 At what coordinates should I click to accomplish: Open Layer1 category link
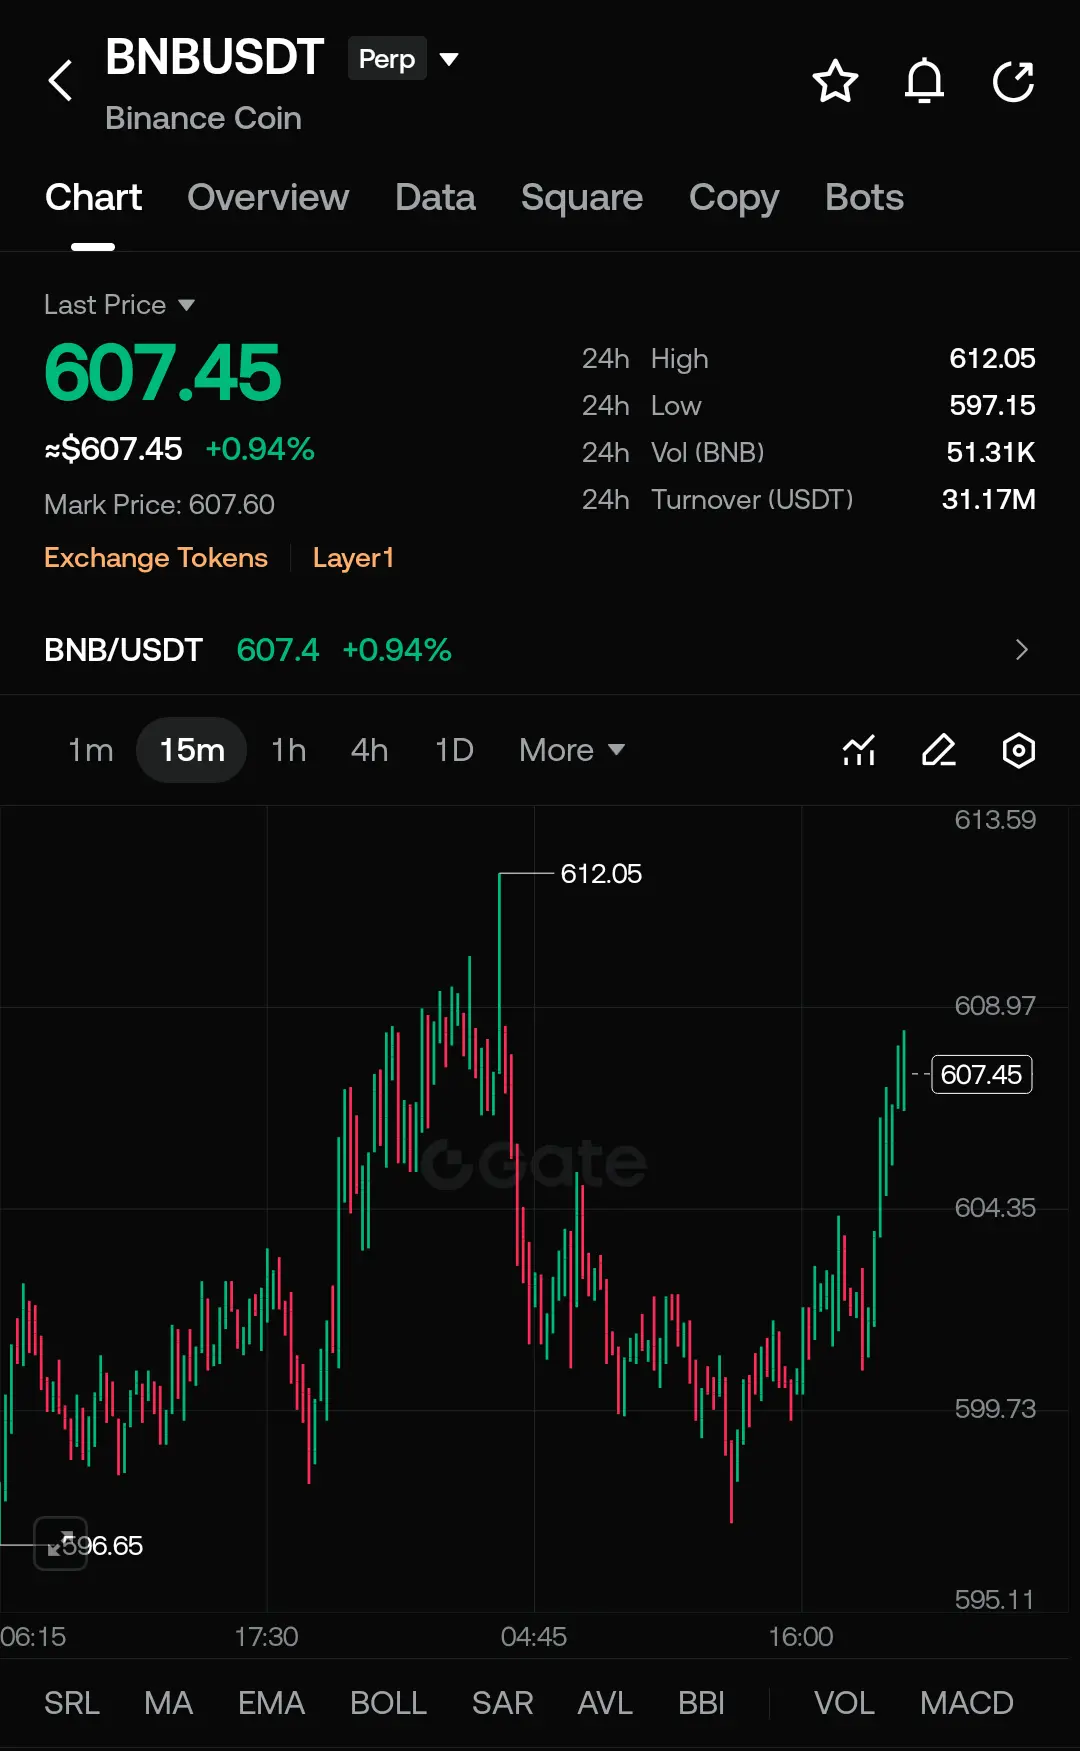[x=353, y=558]
